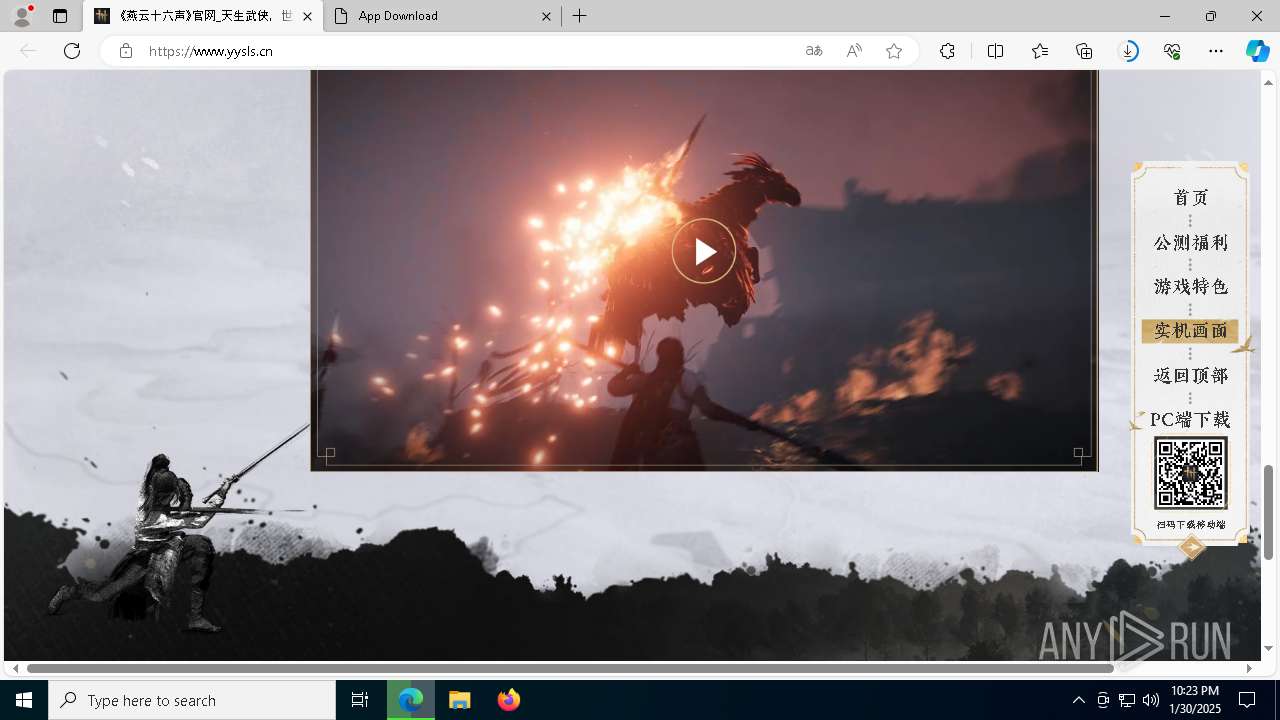Add page to favorites star
This screenshot has height=720, width=1280.
coord(894,51)
